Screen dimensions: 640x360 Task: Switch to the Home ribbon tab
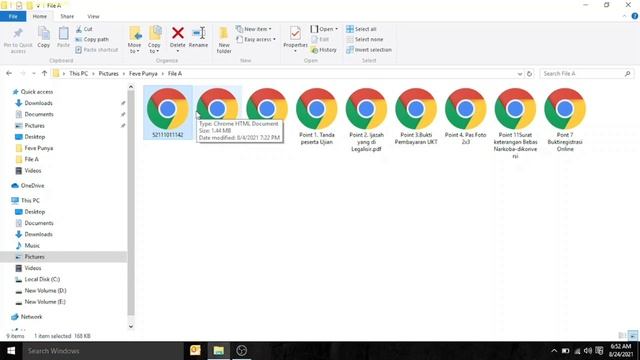(x=40, y=16)
